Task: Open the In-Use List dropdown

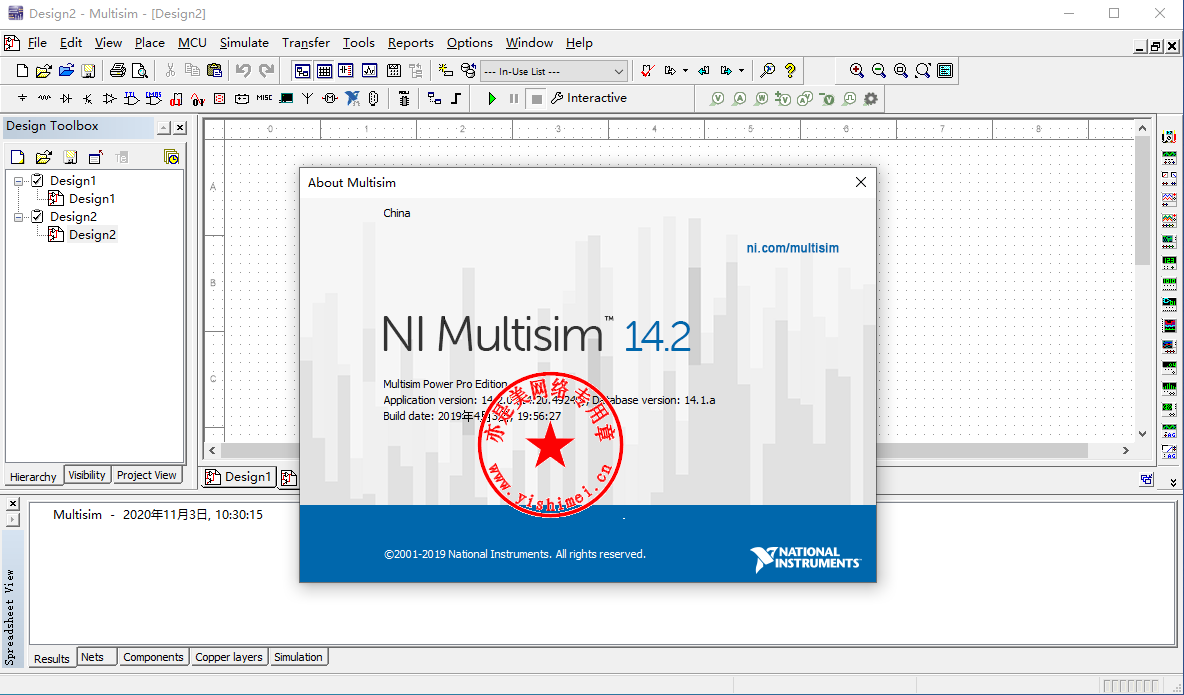Action: pyautogui.click(x=618, y=72)
